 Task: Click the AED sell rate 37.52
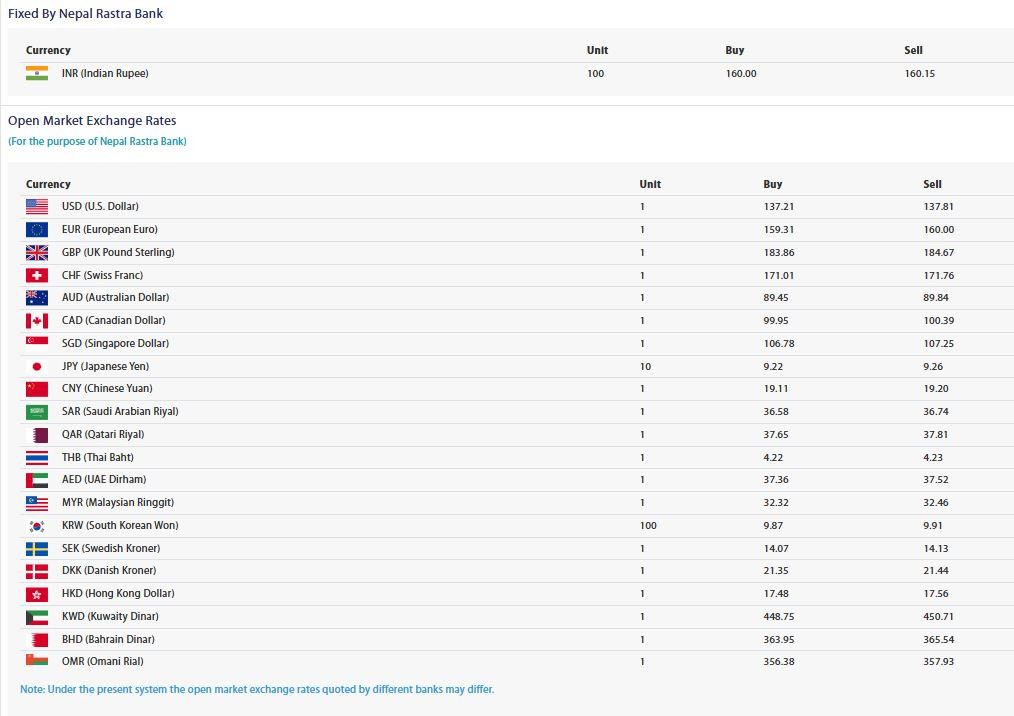pos(936,480)
